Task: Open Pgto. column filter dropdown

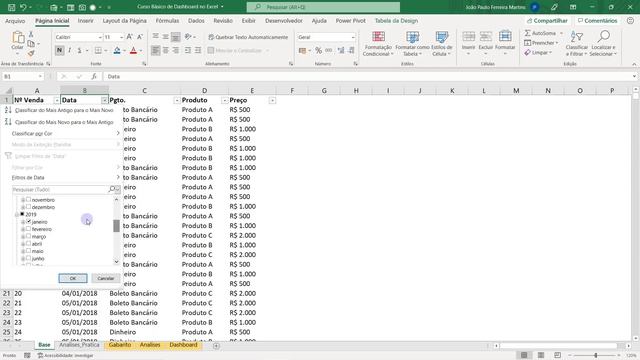Action: point(177,100)
